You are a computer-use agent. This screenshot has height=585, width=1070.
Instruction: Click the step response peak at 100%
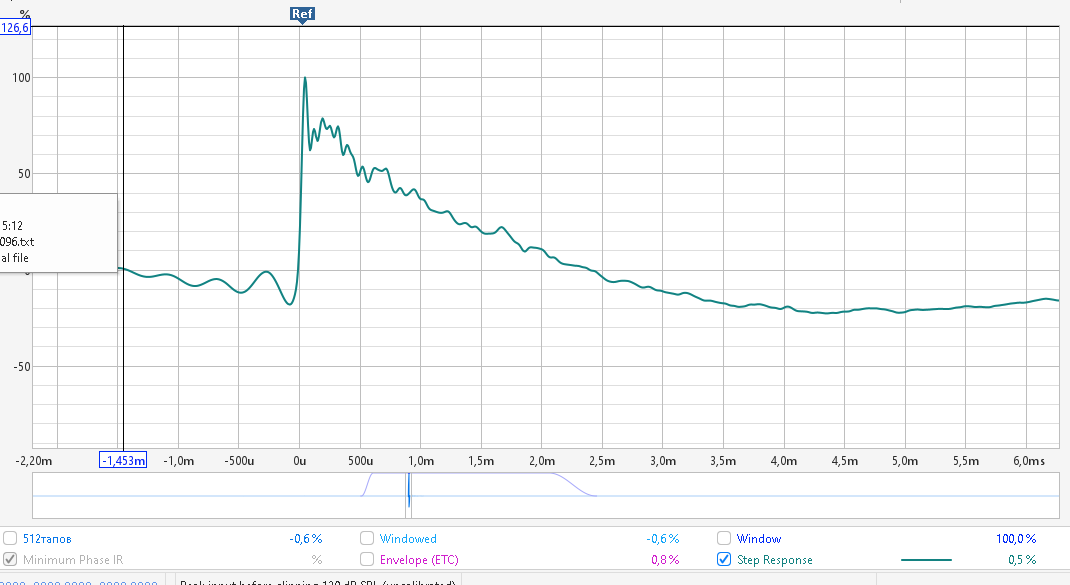tap(305, 78)
